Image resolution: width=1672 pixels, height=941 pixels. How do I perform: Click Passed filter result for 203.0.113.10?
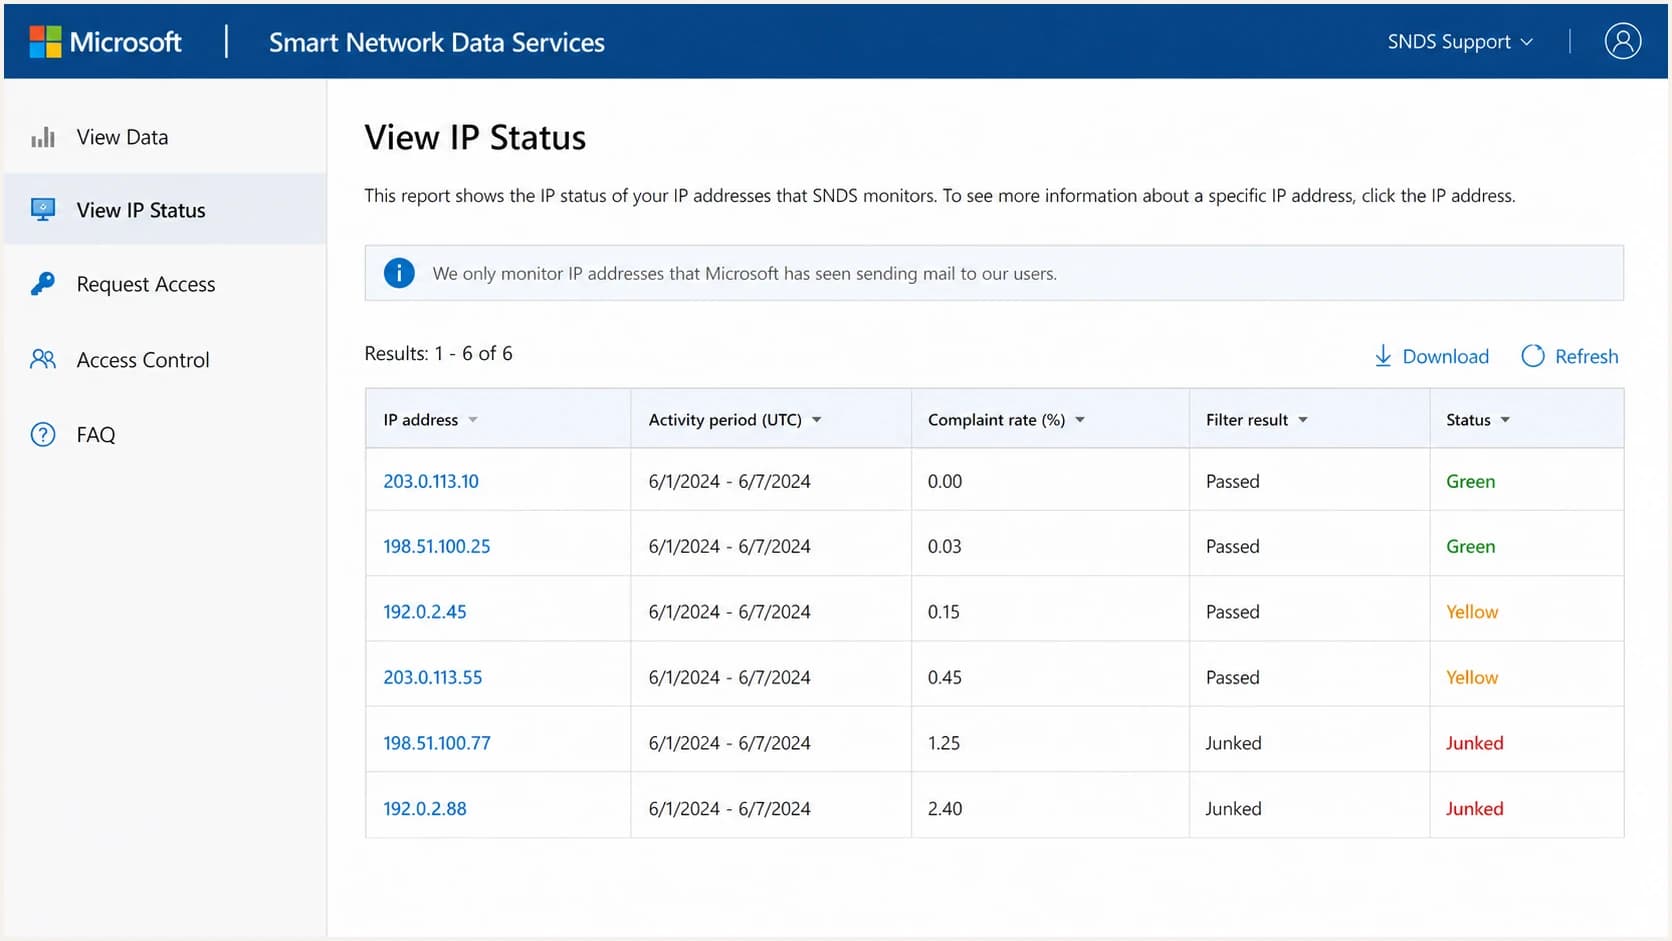pos(1233,481)
